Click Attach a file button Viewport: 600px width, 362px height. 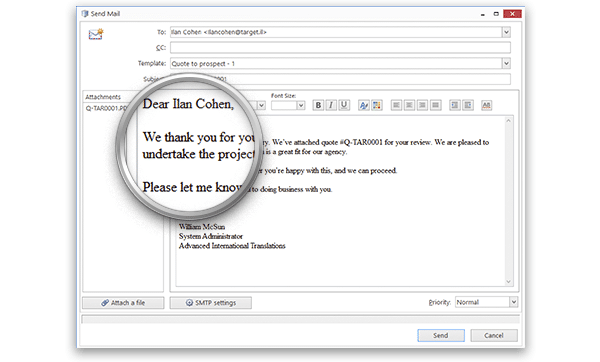[123, 303]
